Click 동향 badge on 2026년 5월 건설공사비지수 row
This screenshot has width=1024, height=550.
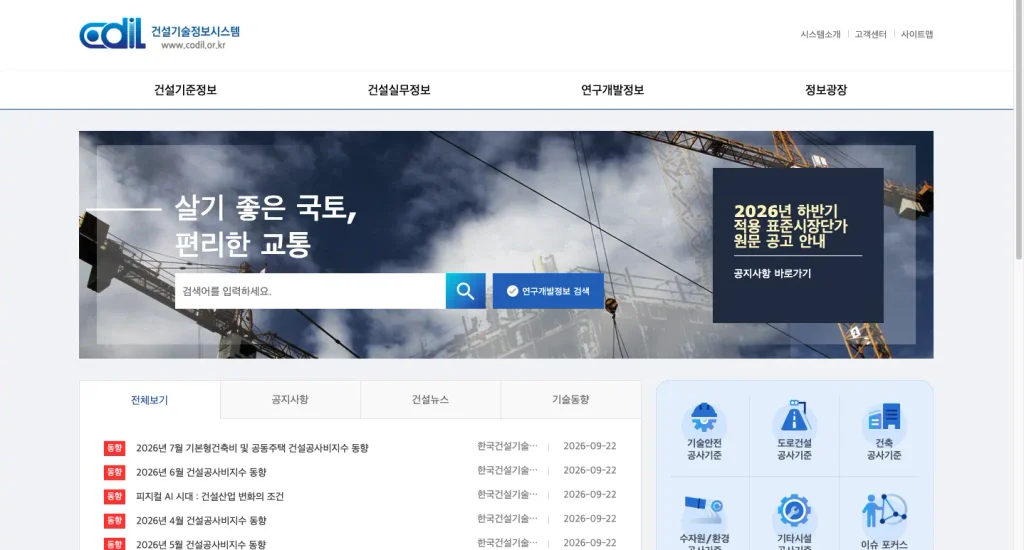click(x=114, y=544)
